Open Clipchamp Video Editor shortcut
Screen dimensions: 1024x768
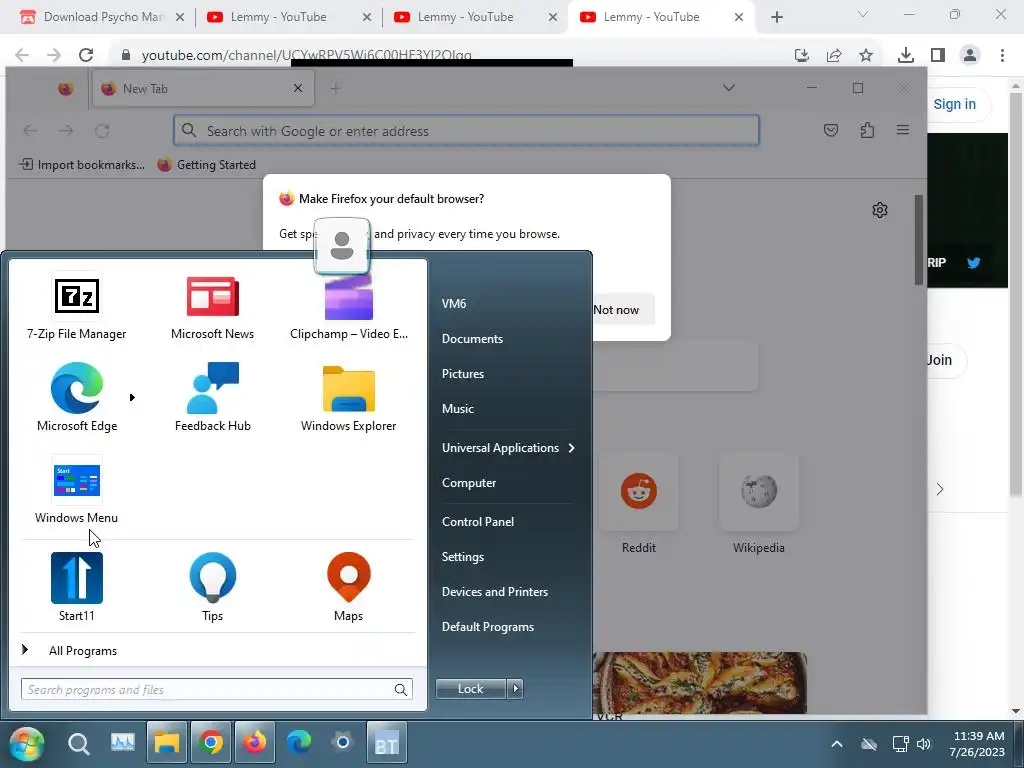tap(349, 306)
